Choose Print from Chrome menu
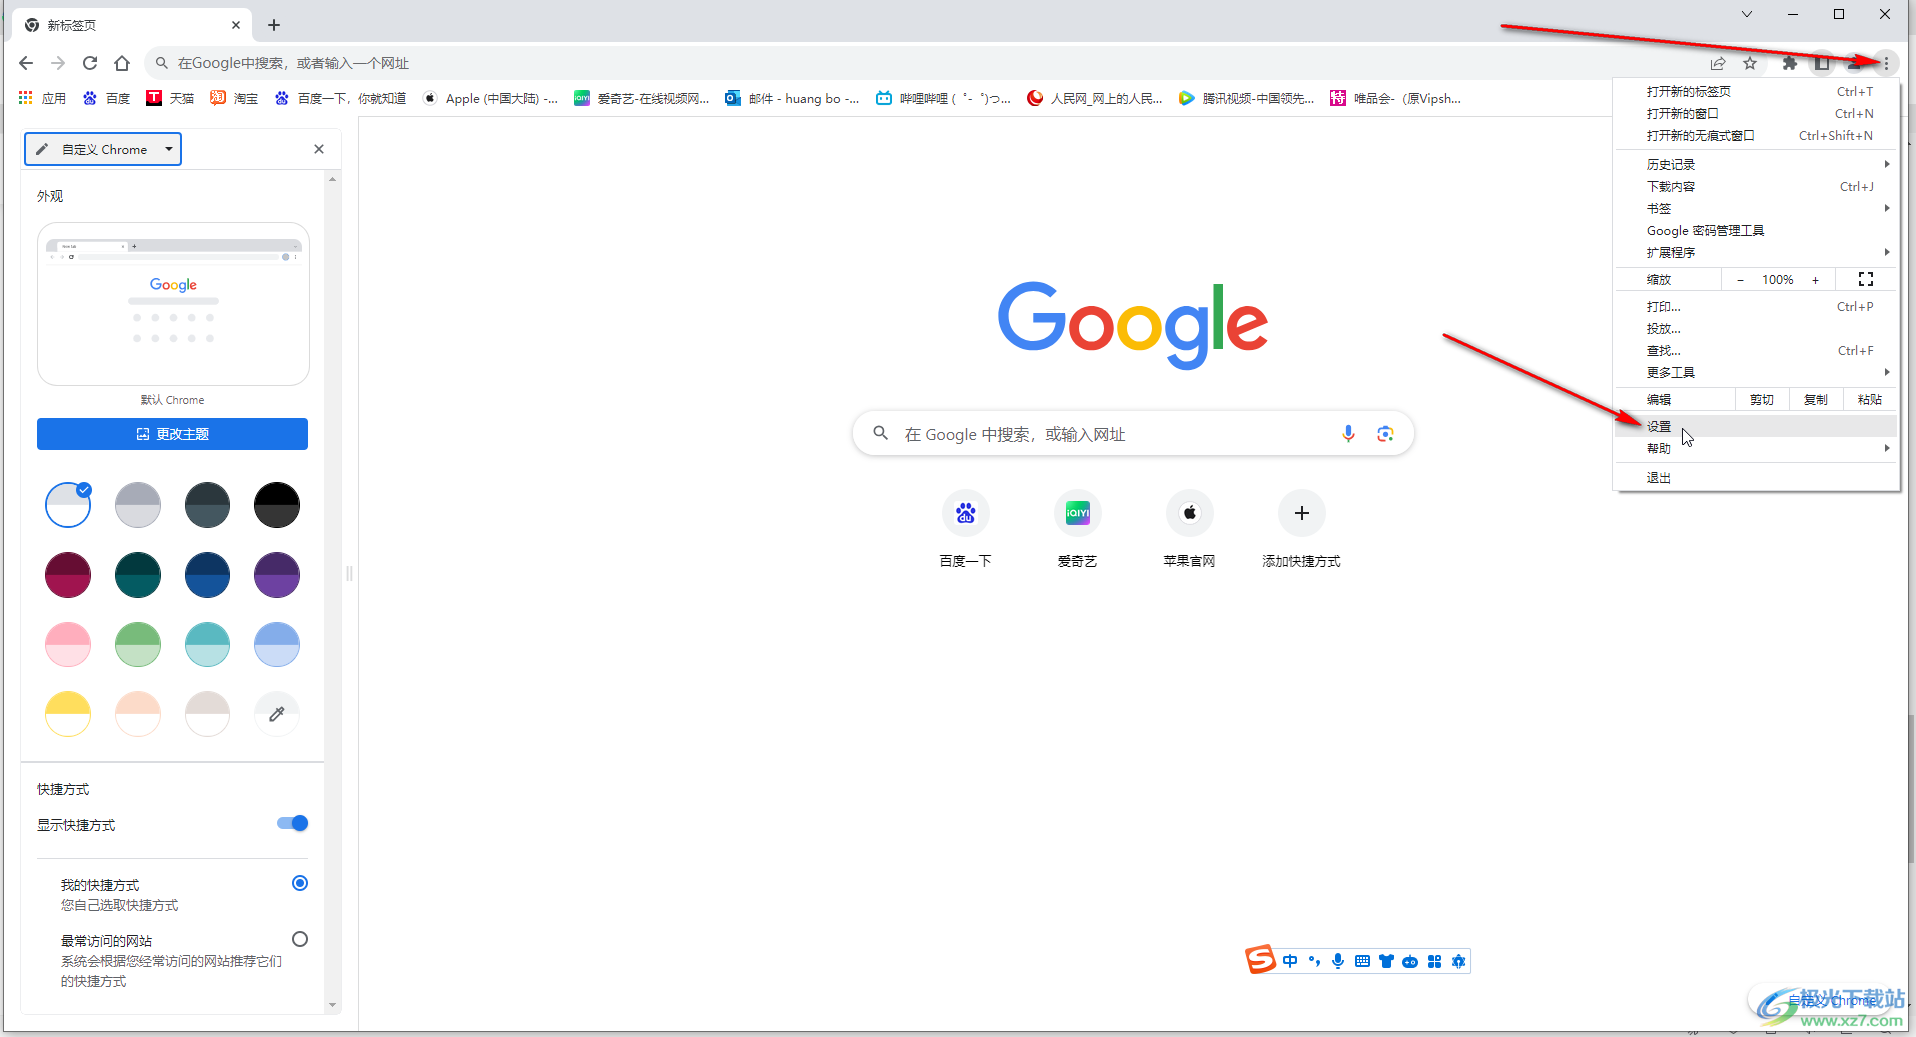Screen dimensions: 1916x1037 1757,306
